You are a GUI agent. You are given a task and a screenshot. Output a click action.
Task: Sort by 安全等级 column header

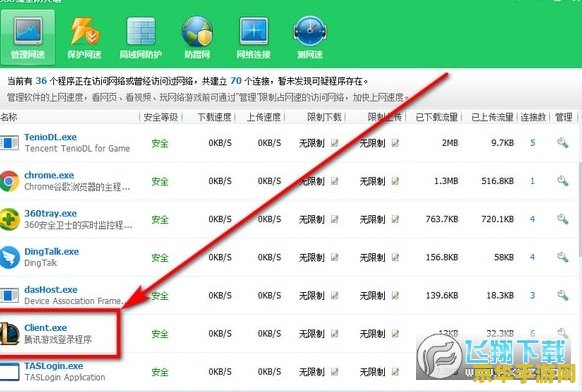(x=160, y=117)
